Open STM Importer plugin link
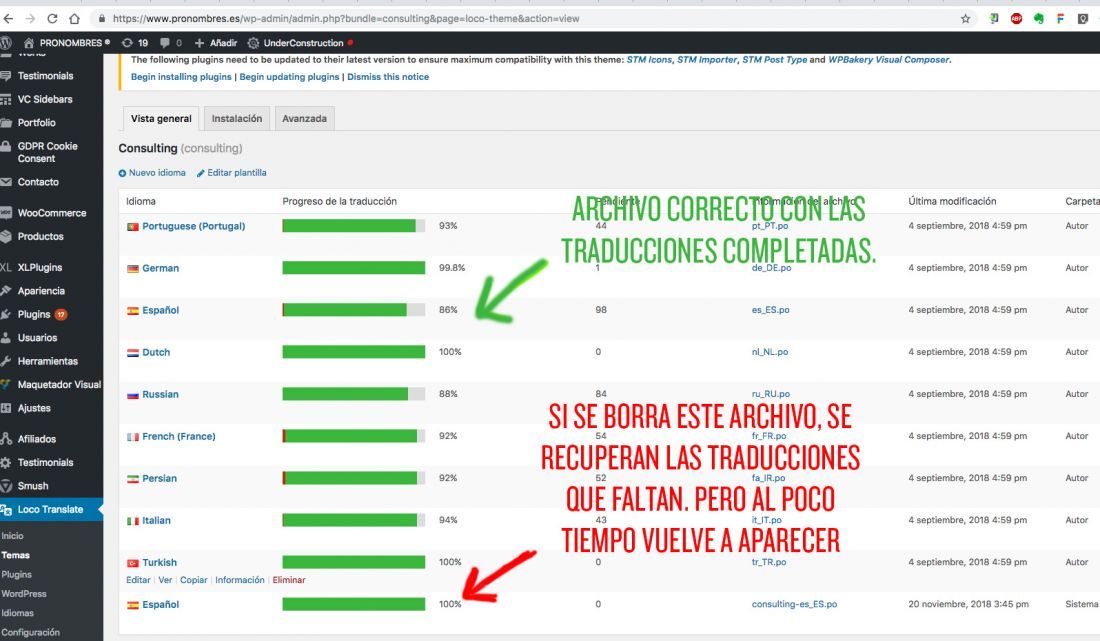Viewport: 1100px width, 641px height. click(x=707, y=60)
